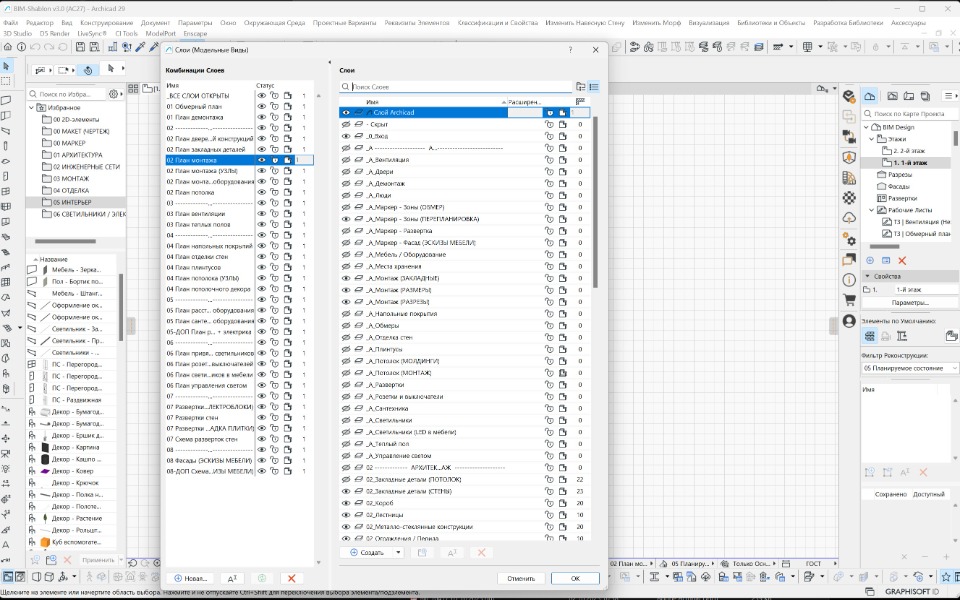Click info icon in right vertical strip

[849, 280]
